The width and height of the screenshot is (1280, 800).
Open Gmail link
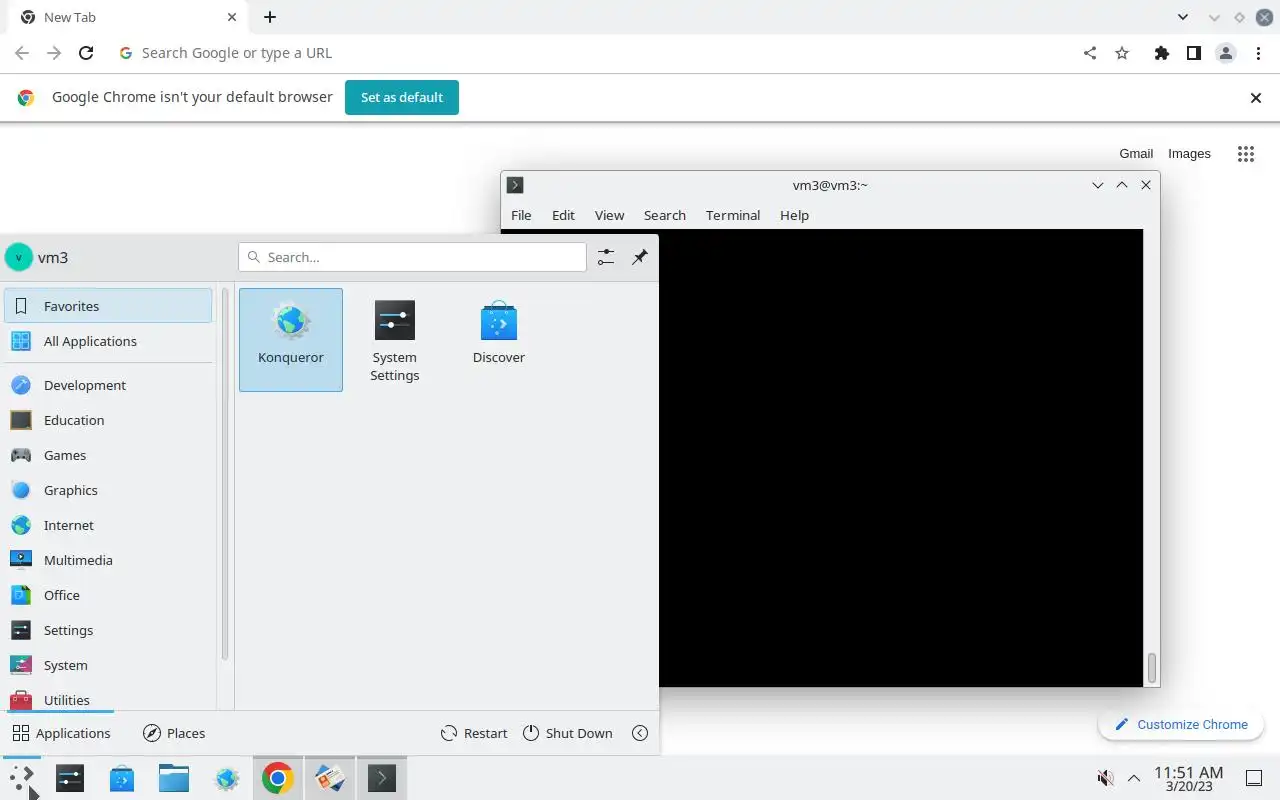(1136, 153)
